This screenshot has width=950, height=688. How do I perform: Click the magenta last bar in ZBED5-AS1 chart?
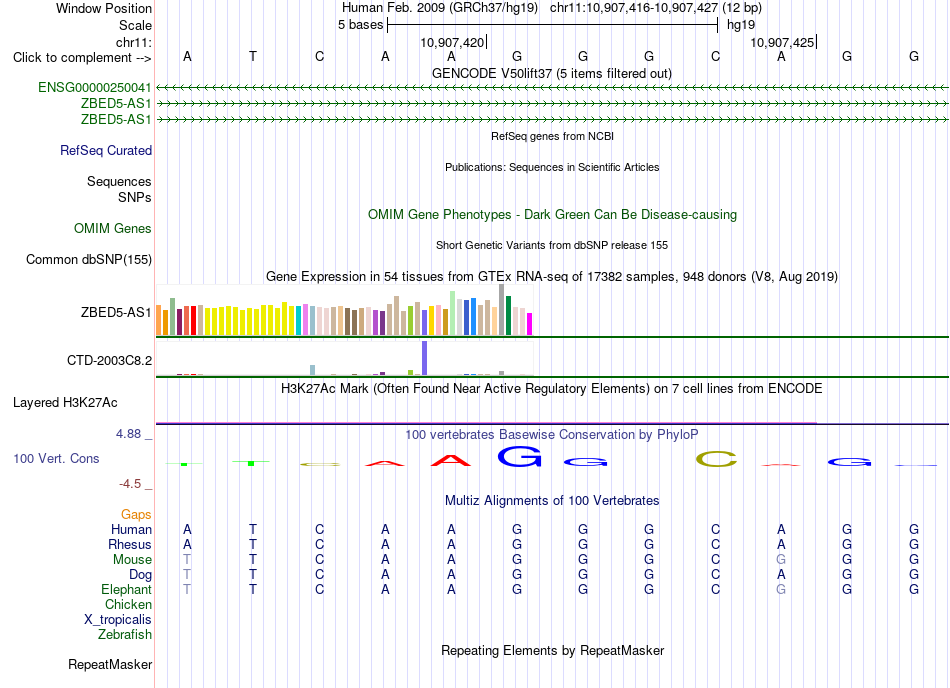click(530, 324)
